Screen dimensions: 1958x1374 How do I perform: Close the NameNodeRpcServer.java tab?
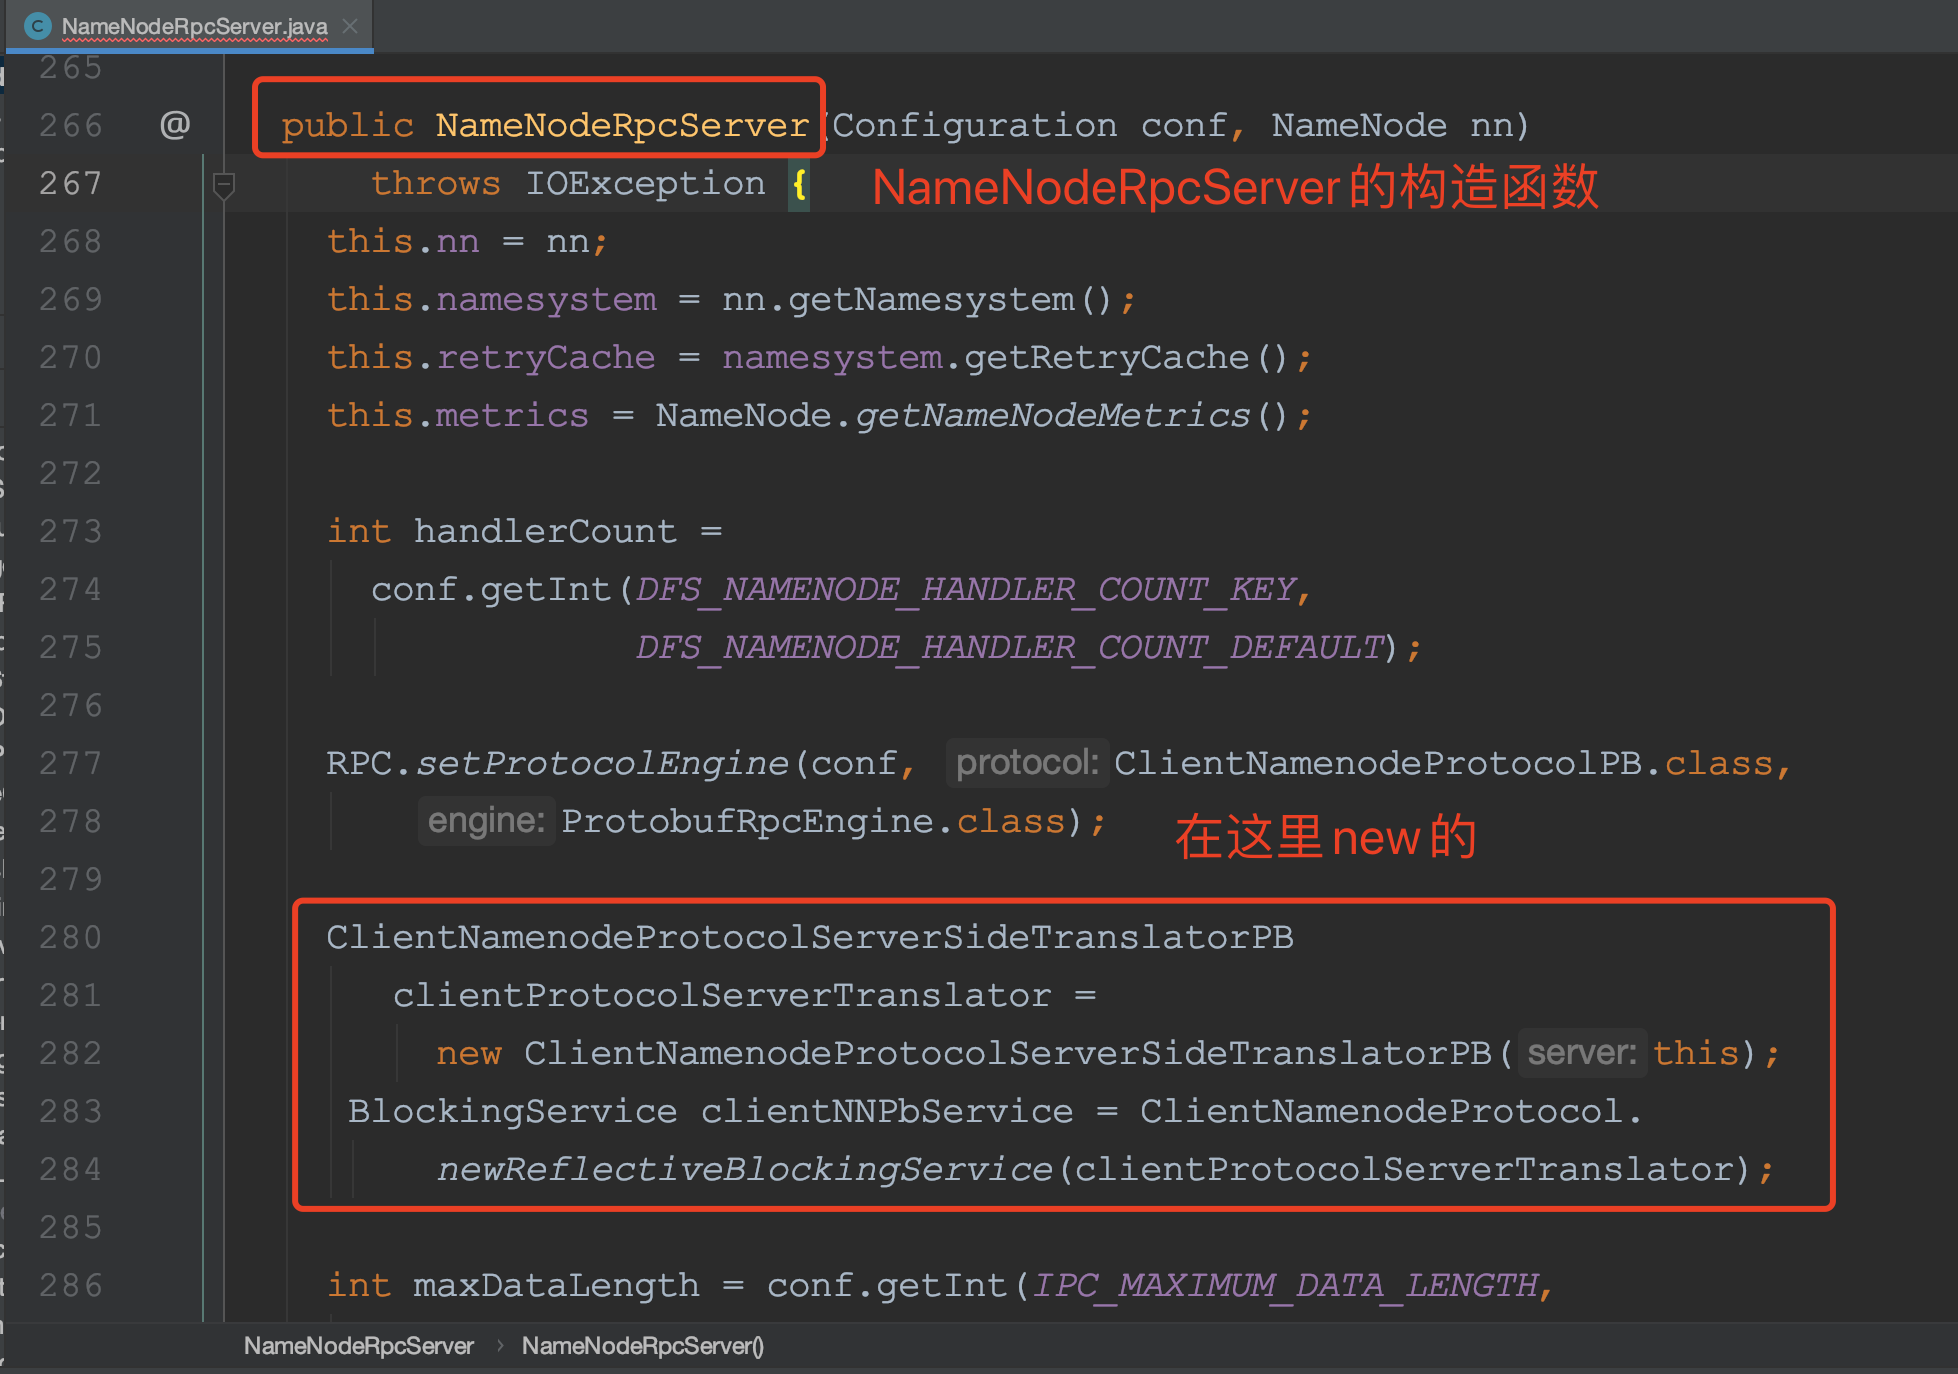[x=350, y=26]
